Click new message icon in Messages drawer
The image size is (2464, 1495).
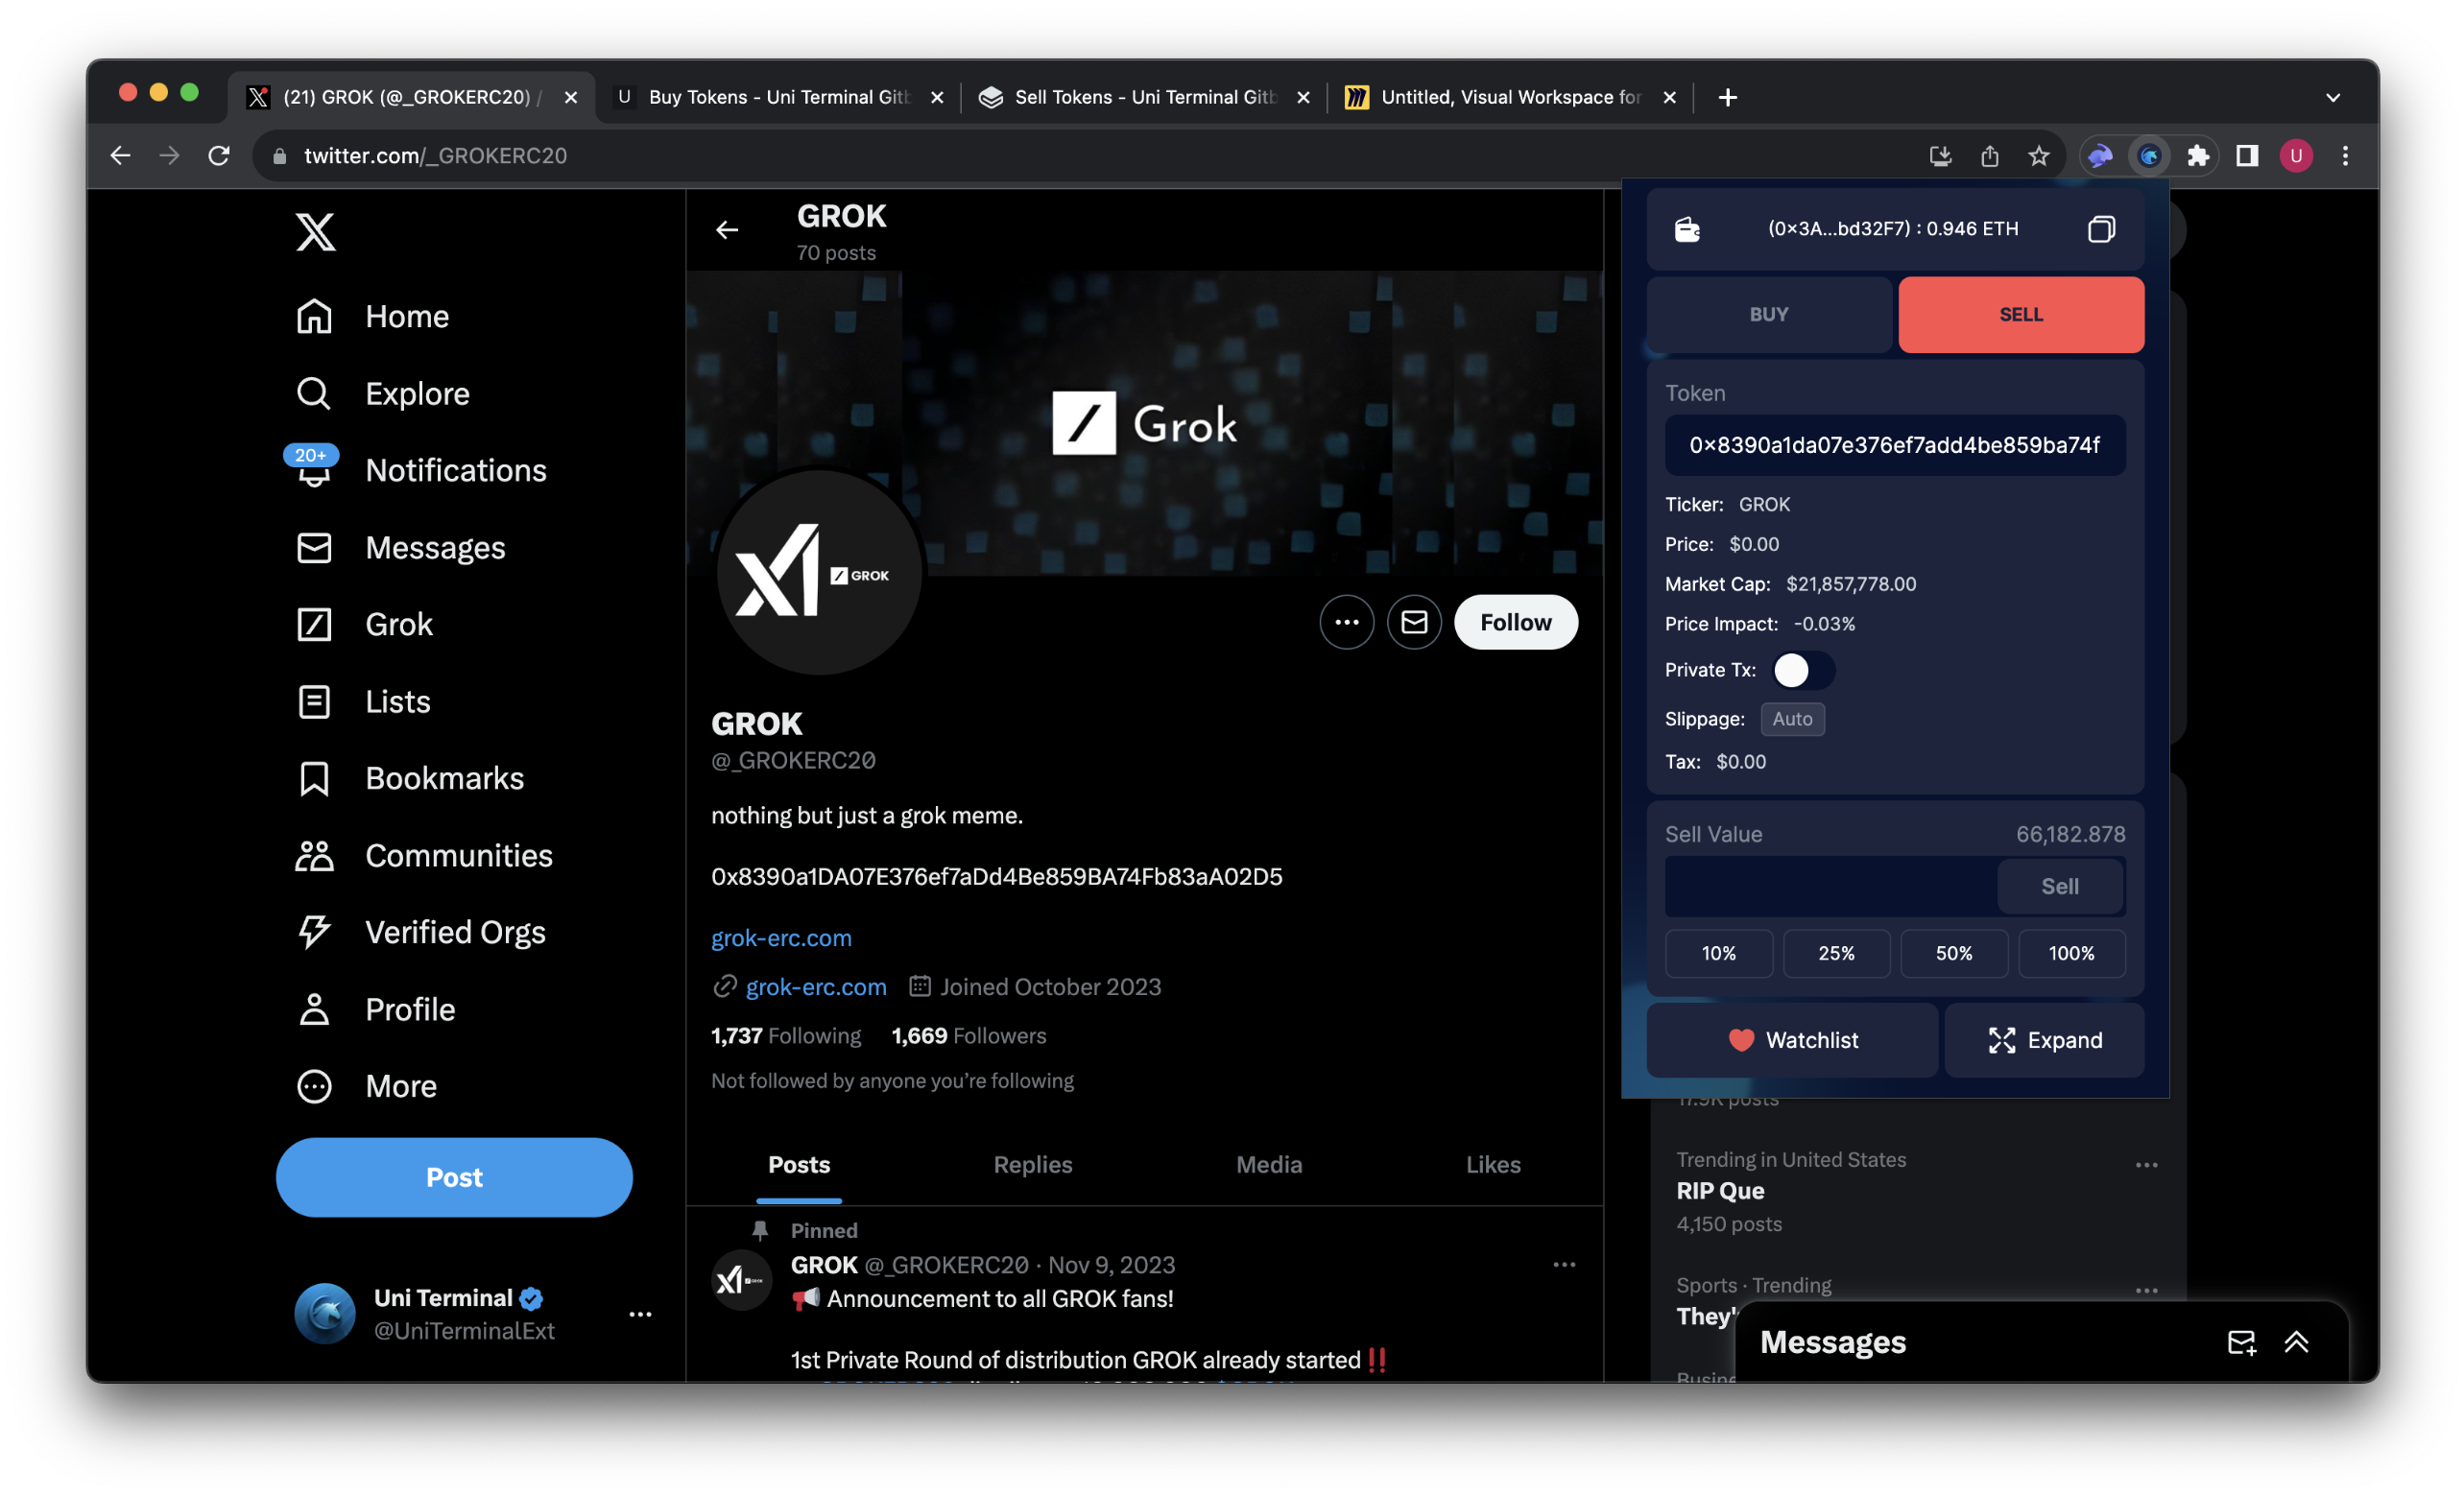(x=2240, y=1342)
